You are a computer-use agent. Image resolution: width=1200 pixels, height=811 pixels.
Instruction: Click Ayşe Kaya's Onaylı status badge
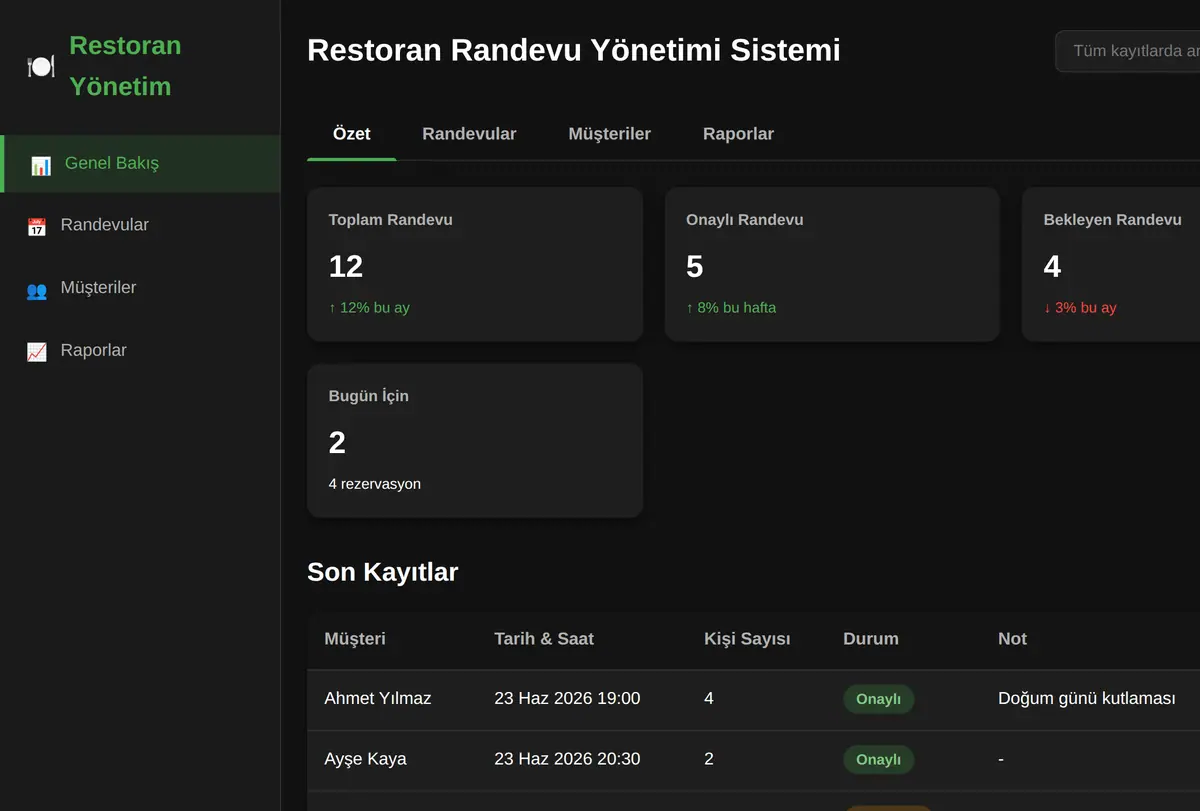(878, 760)
